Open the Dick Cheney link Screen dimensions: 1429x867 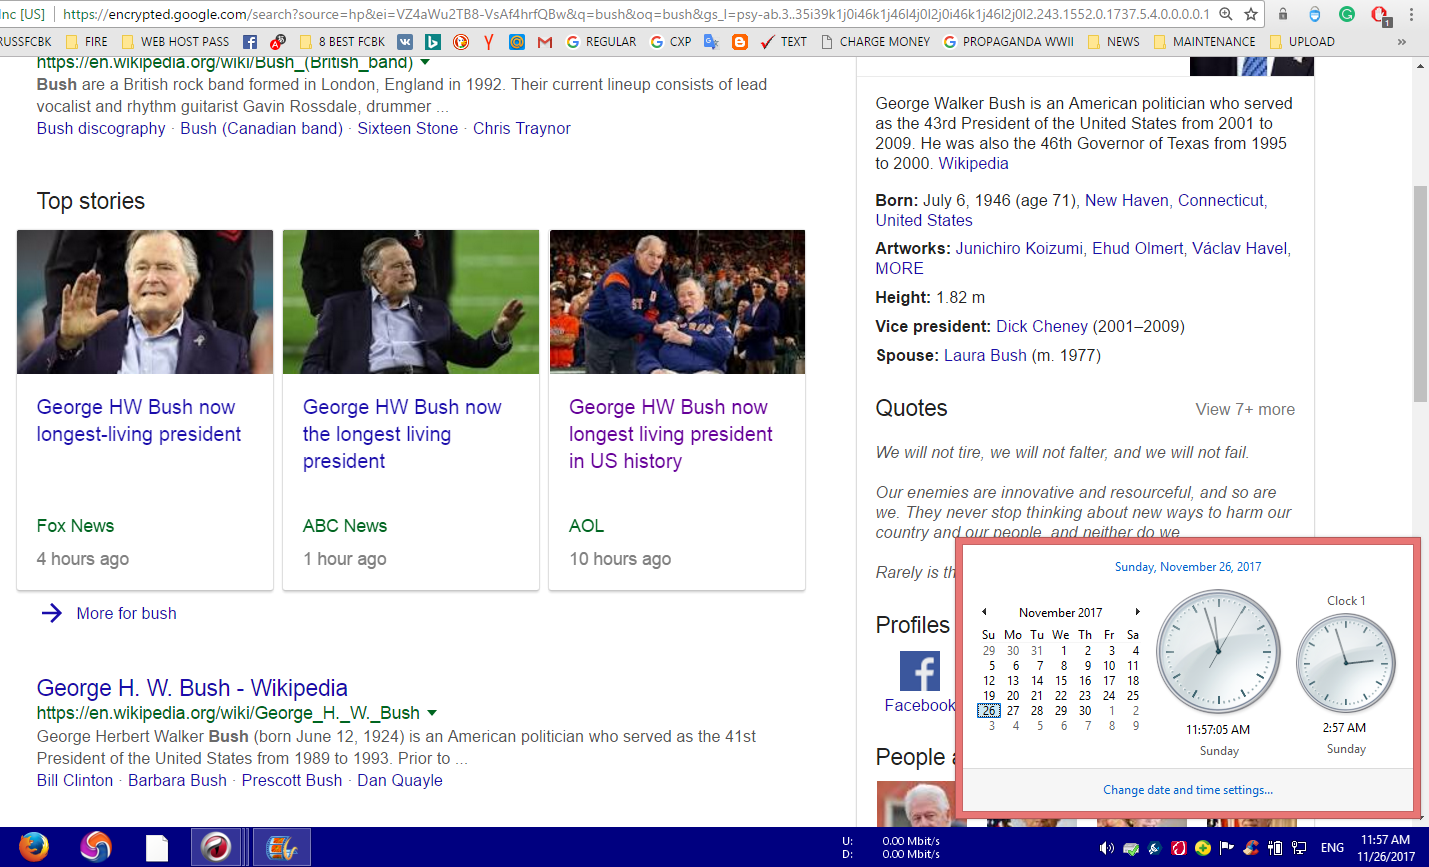(1042, 326)
